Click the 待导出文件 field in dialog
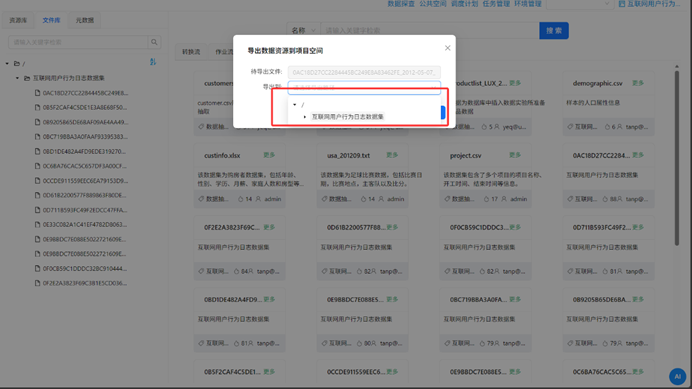 tap(364, 72)
